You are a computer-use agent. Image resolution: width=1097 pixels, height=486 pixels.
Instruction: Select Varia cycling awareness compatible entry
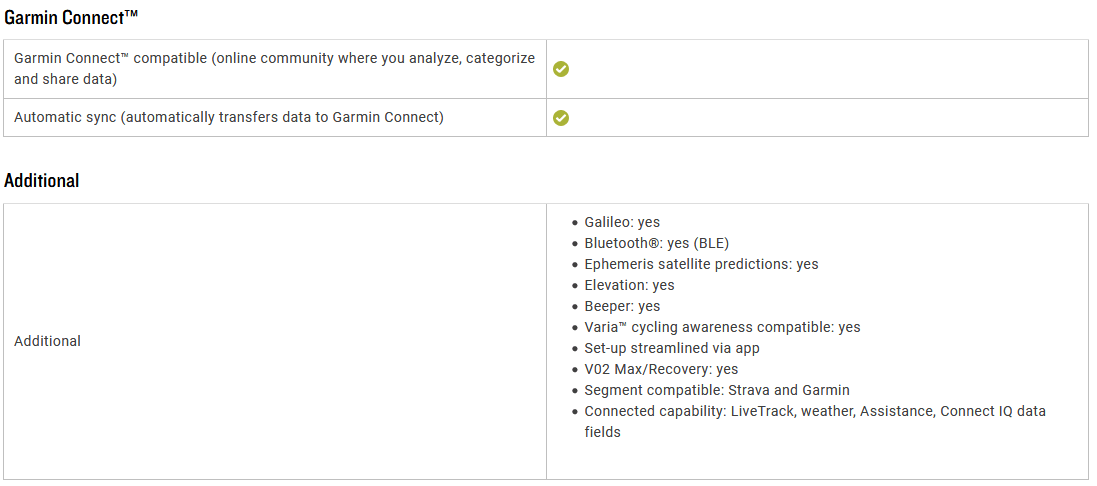[722, 327]
